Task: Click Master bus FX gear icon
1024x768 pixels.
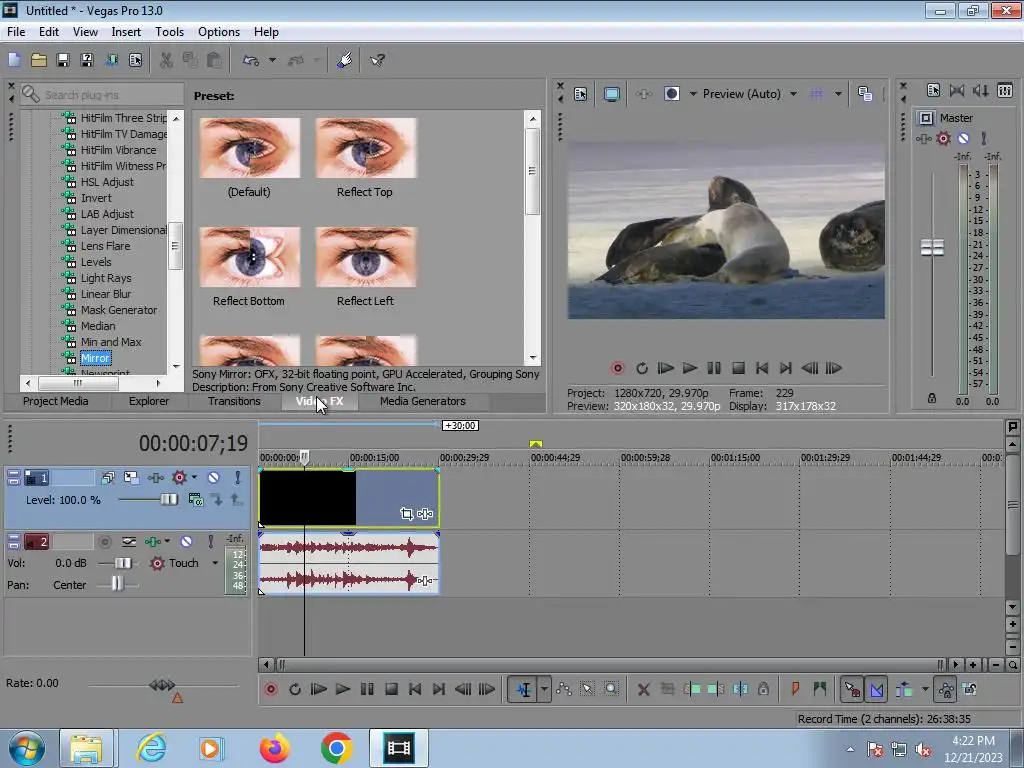Action: coord(943,138)
